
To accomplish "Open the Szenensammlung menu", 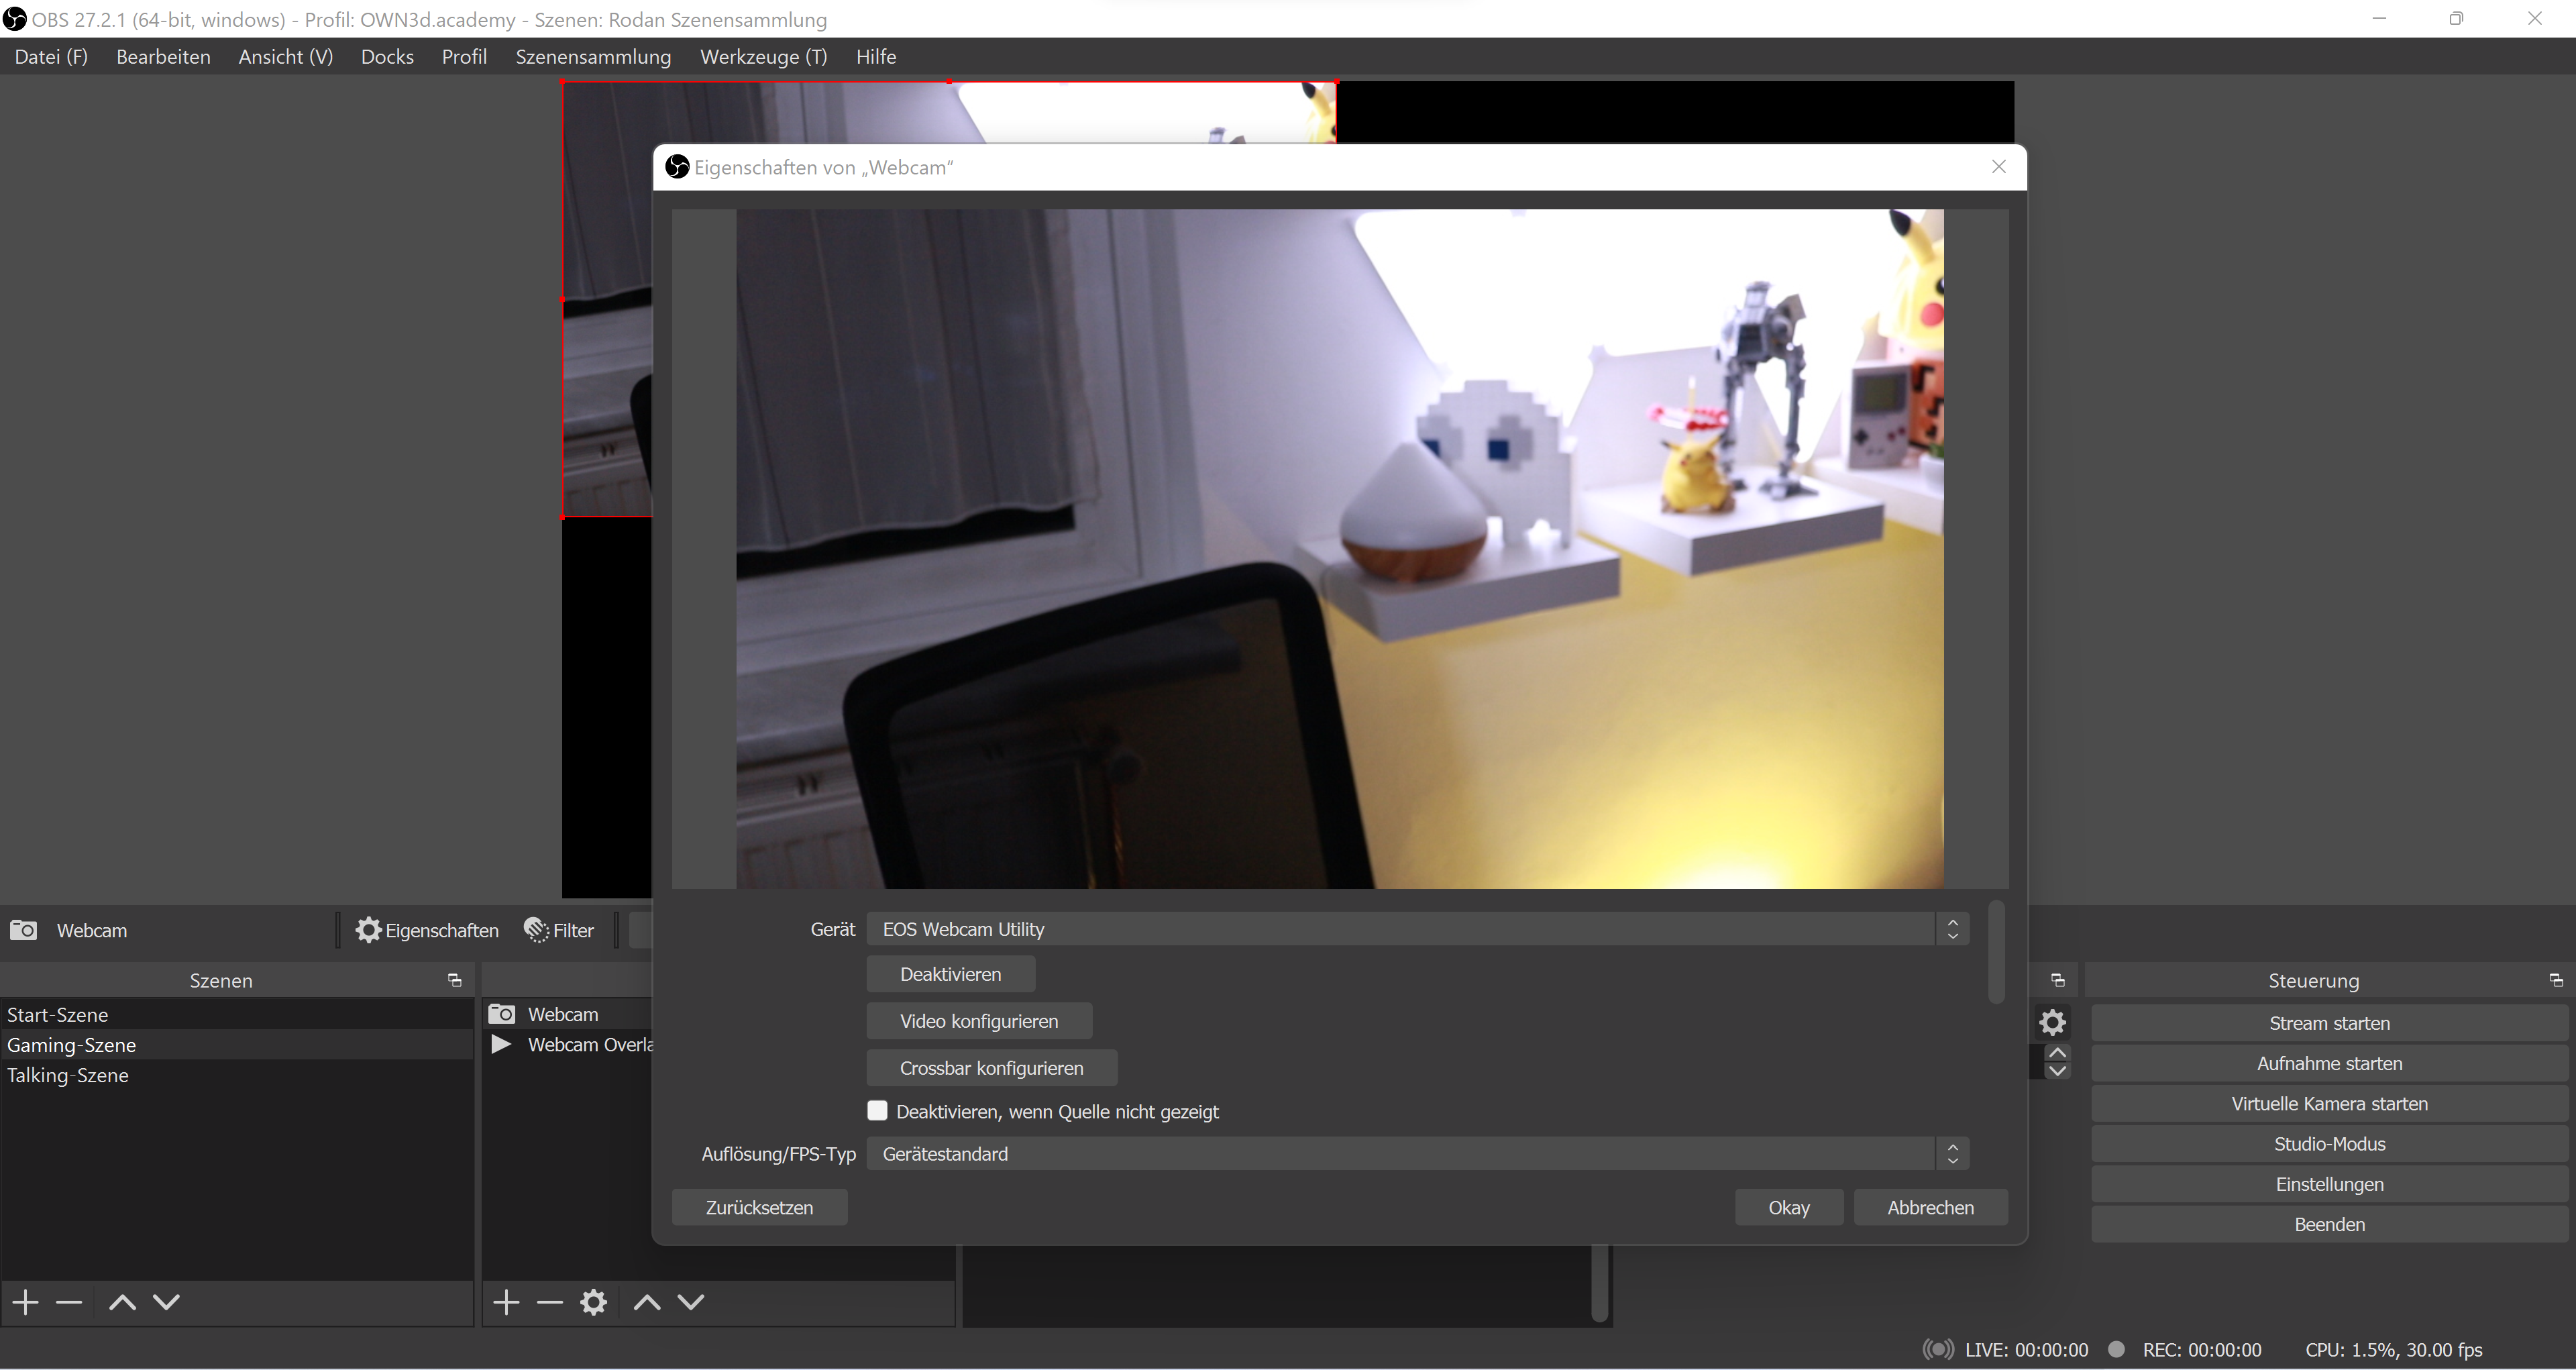I will [593, 57].
